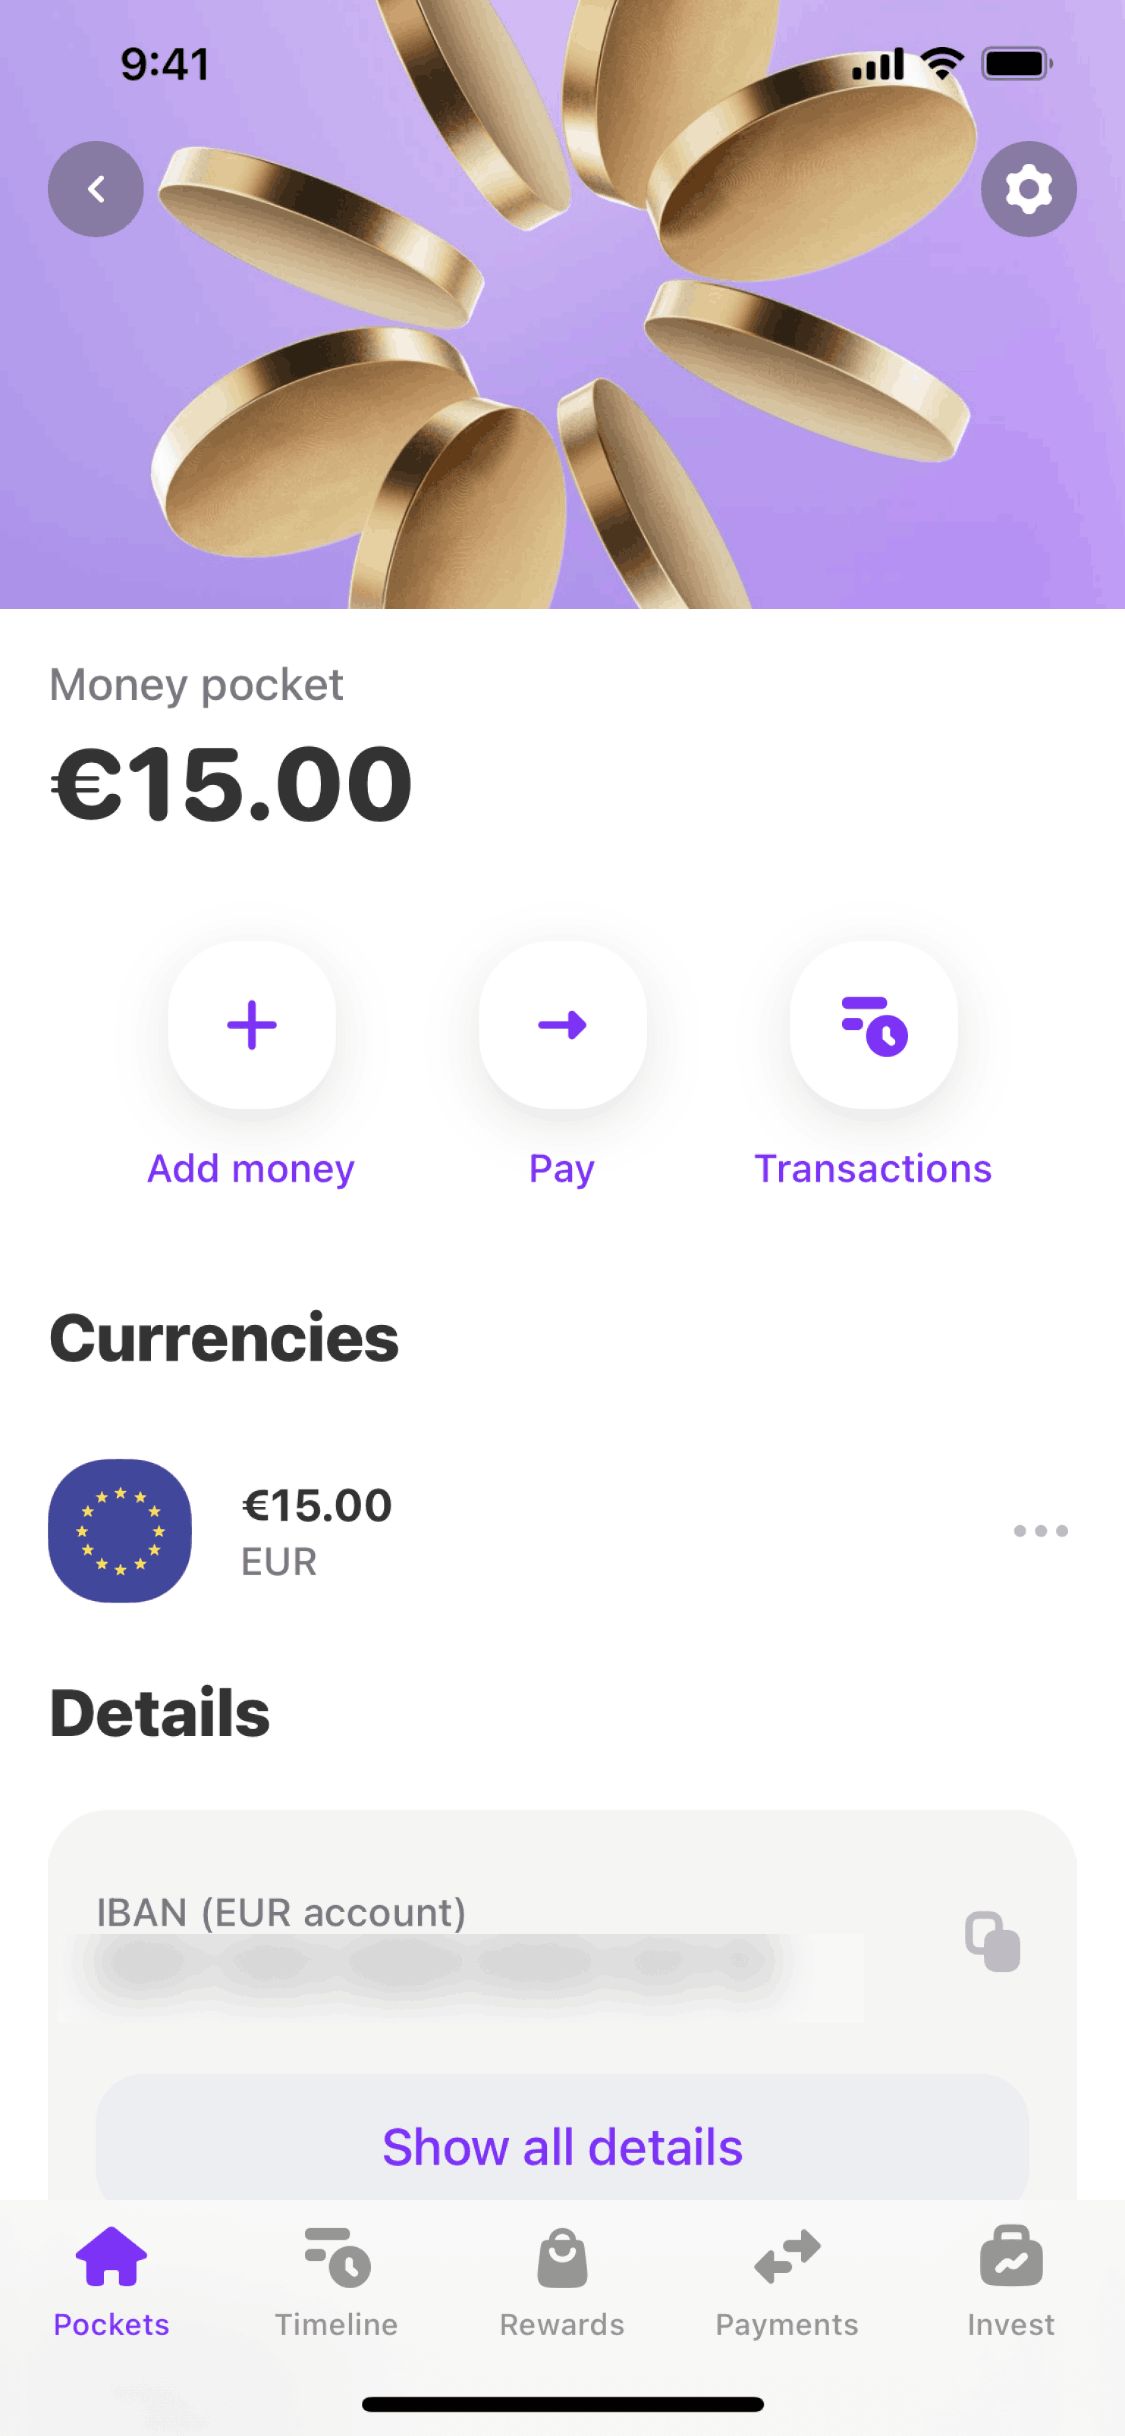1125x2436 pixels.
Task: Expand Show all details
Action: point(562,2146)
